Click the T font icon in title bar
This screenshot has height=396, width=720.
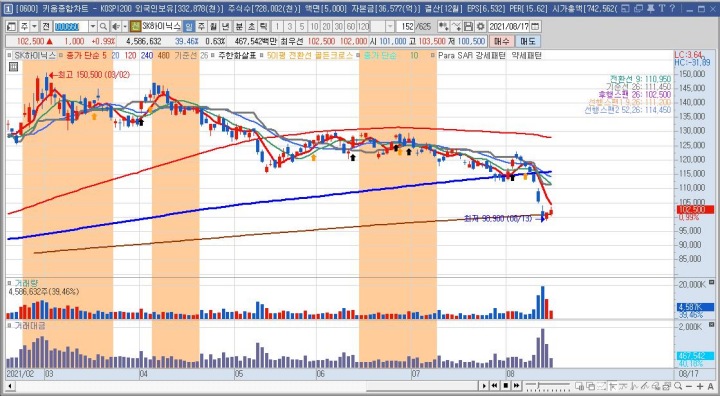click(x=662, y=8)
